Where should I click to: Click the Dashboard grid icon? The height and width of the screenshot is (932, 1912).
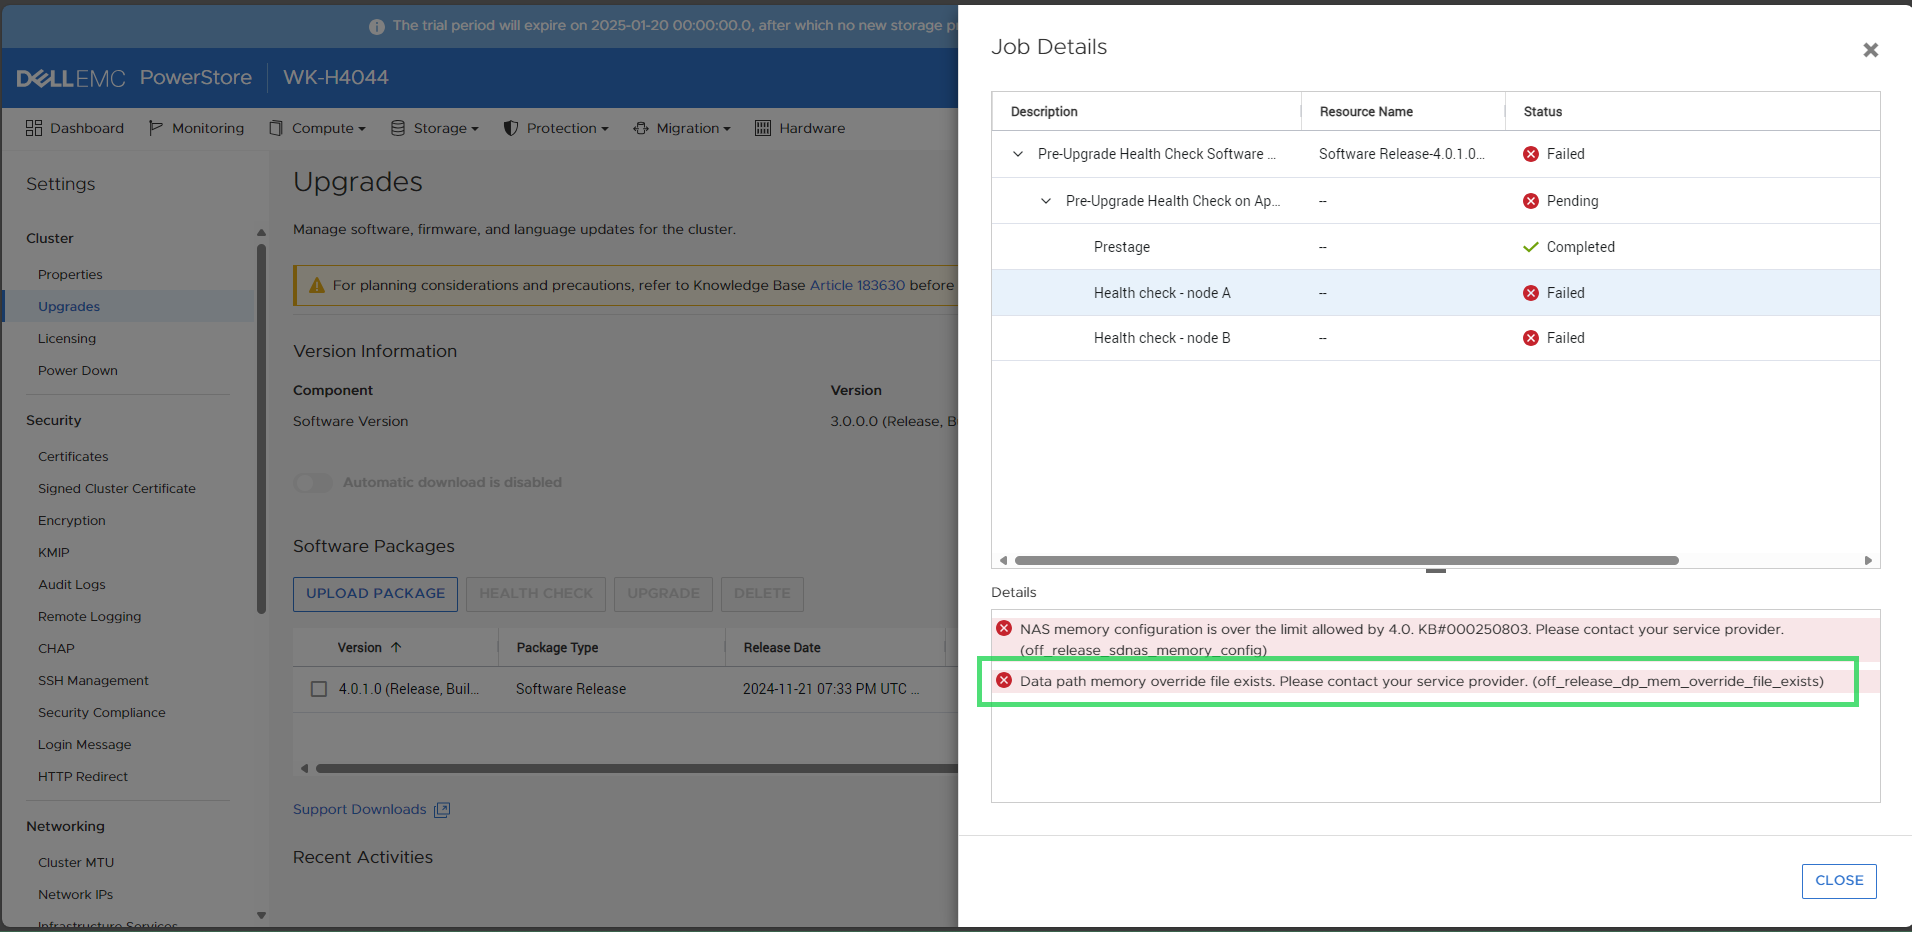[x=34, y=128]
